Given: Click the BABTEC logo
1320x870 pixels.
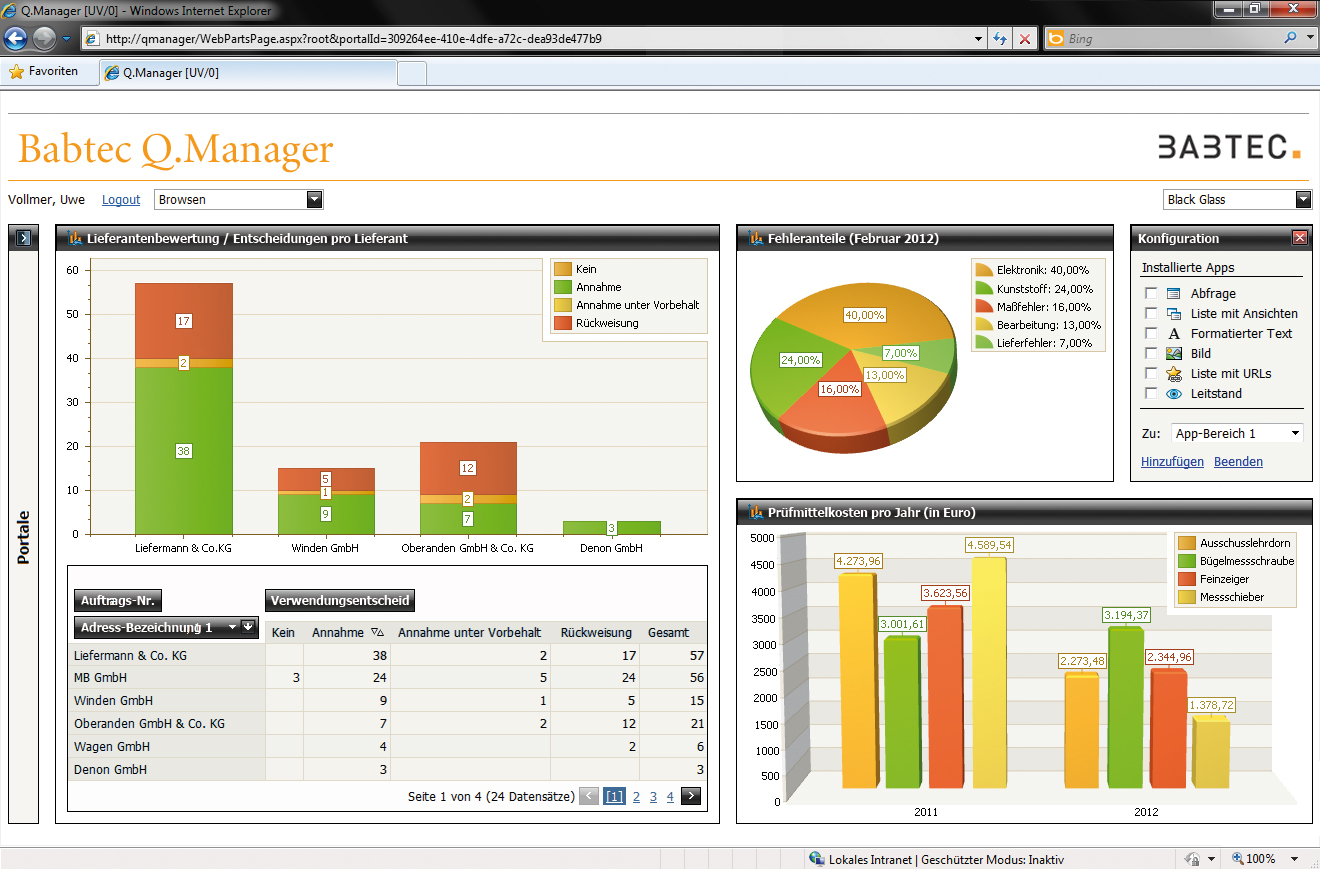Looking at the screenshot, I should 1229,146.
